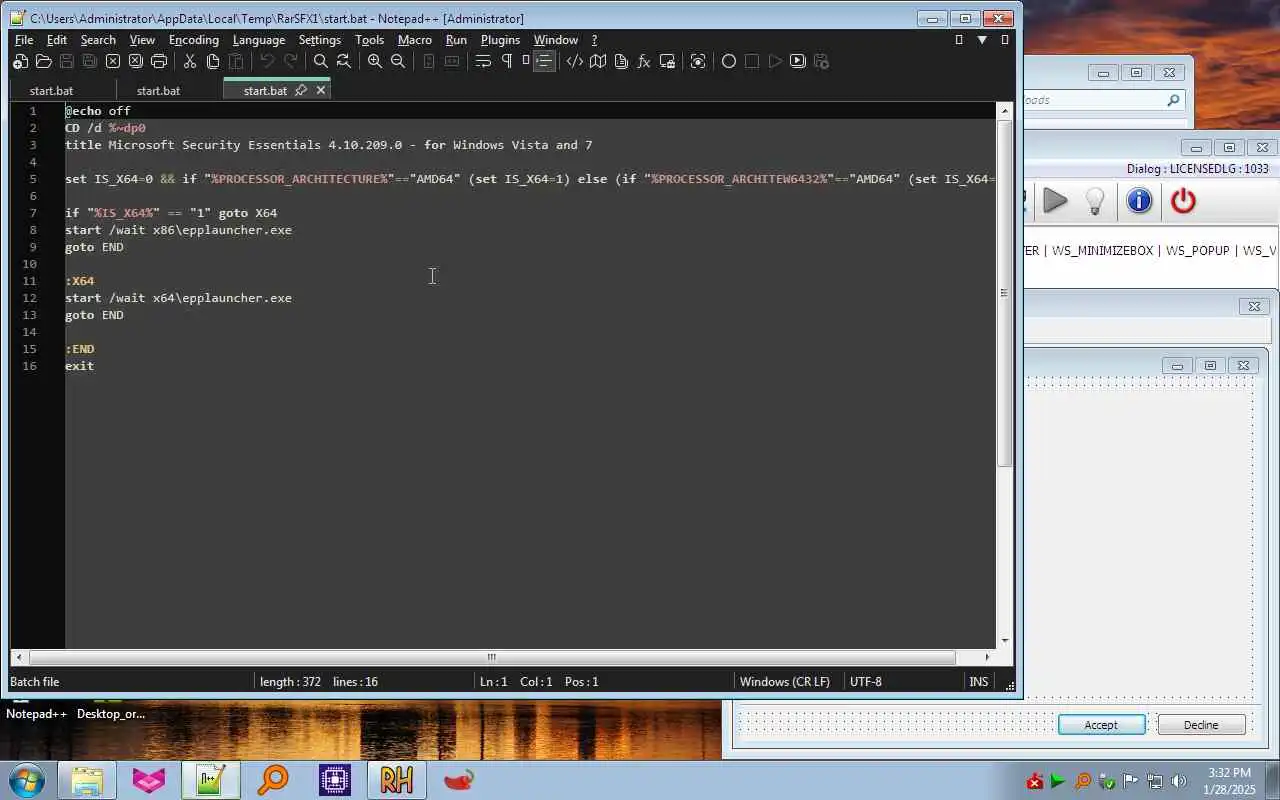Image resolution: width=1280 pixels, height=800 pixels.
Task: Click the Zoom Out toolbar icon
Action: (398, 61)
